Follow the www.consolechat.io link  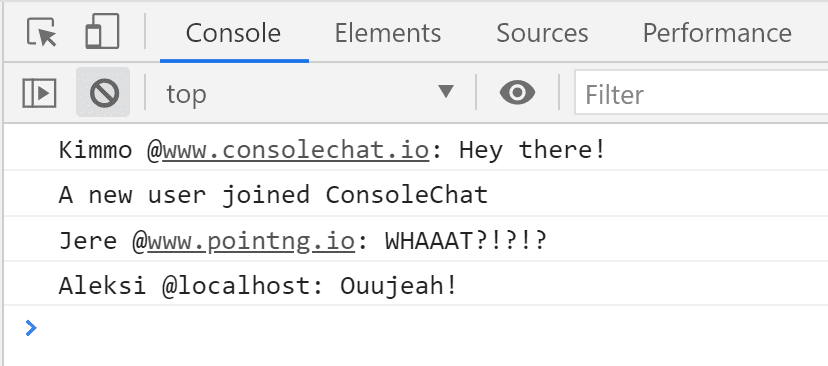[x=296, y=150]
